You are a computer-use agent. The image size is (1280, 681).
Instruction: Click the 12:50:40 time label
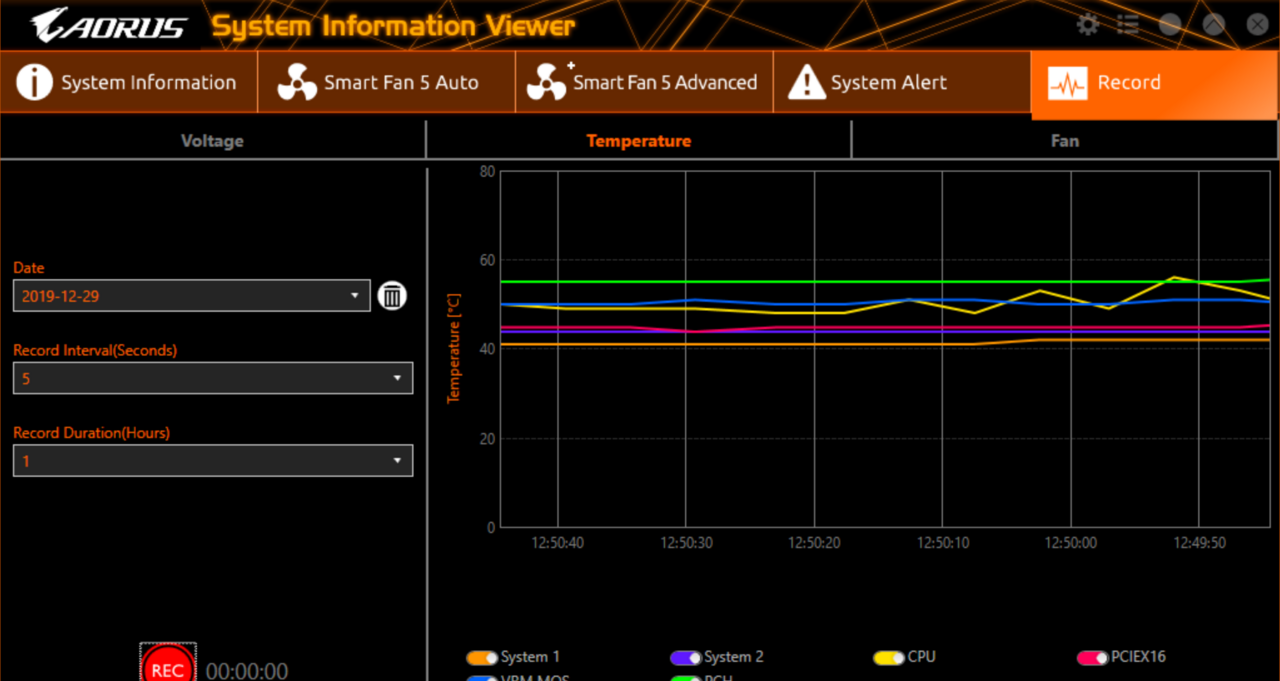click(x=557, y=543)
